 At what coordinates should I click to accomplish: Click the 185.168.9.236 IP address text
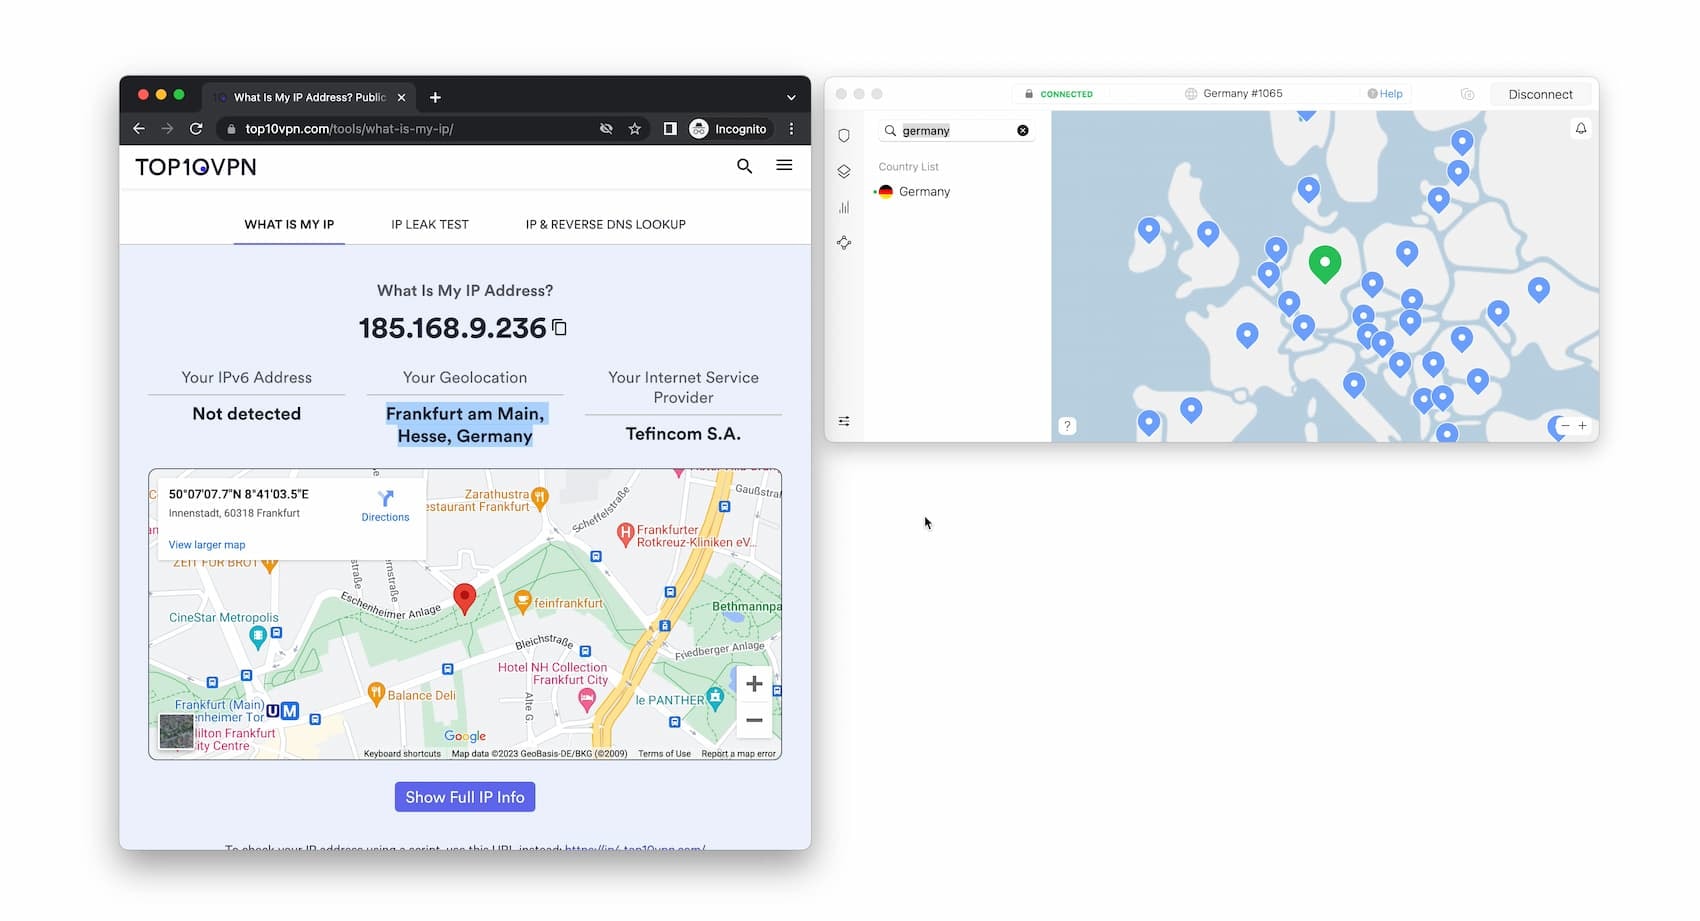click(x=452, y=328)
